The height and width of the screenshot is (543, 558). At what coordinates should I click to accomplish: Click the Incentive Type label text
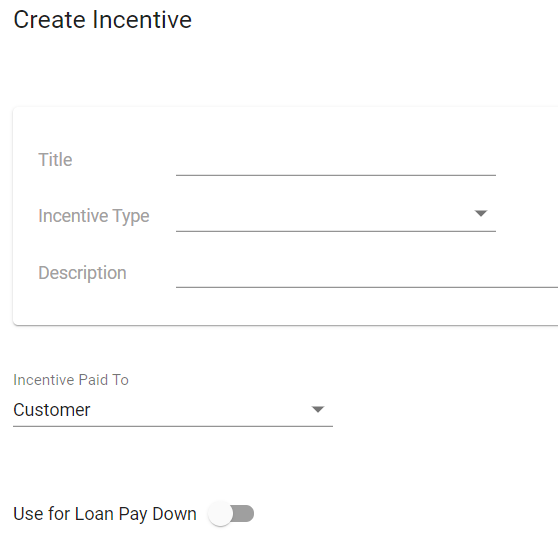pos(94,216)
